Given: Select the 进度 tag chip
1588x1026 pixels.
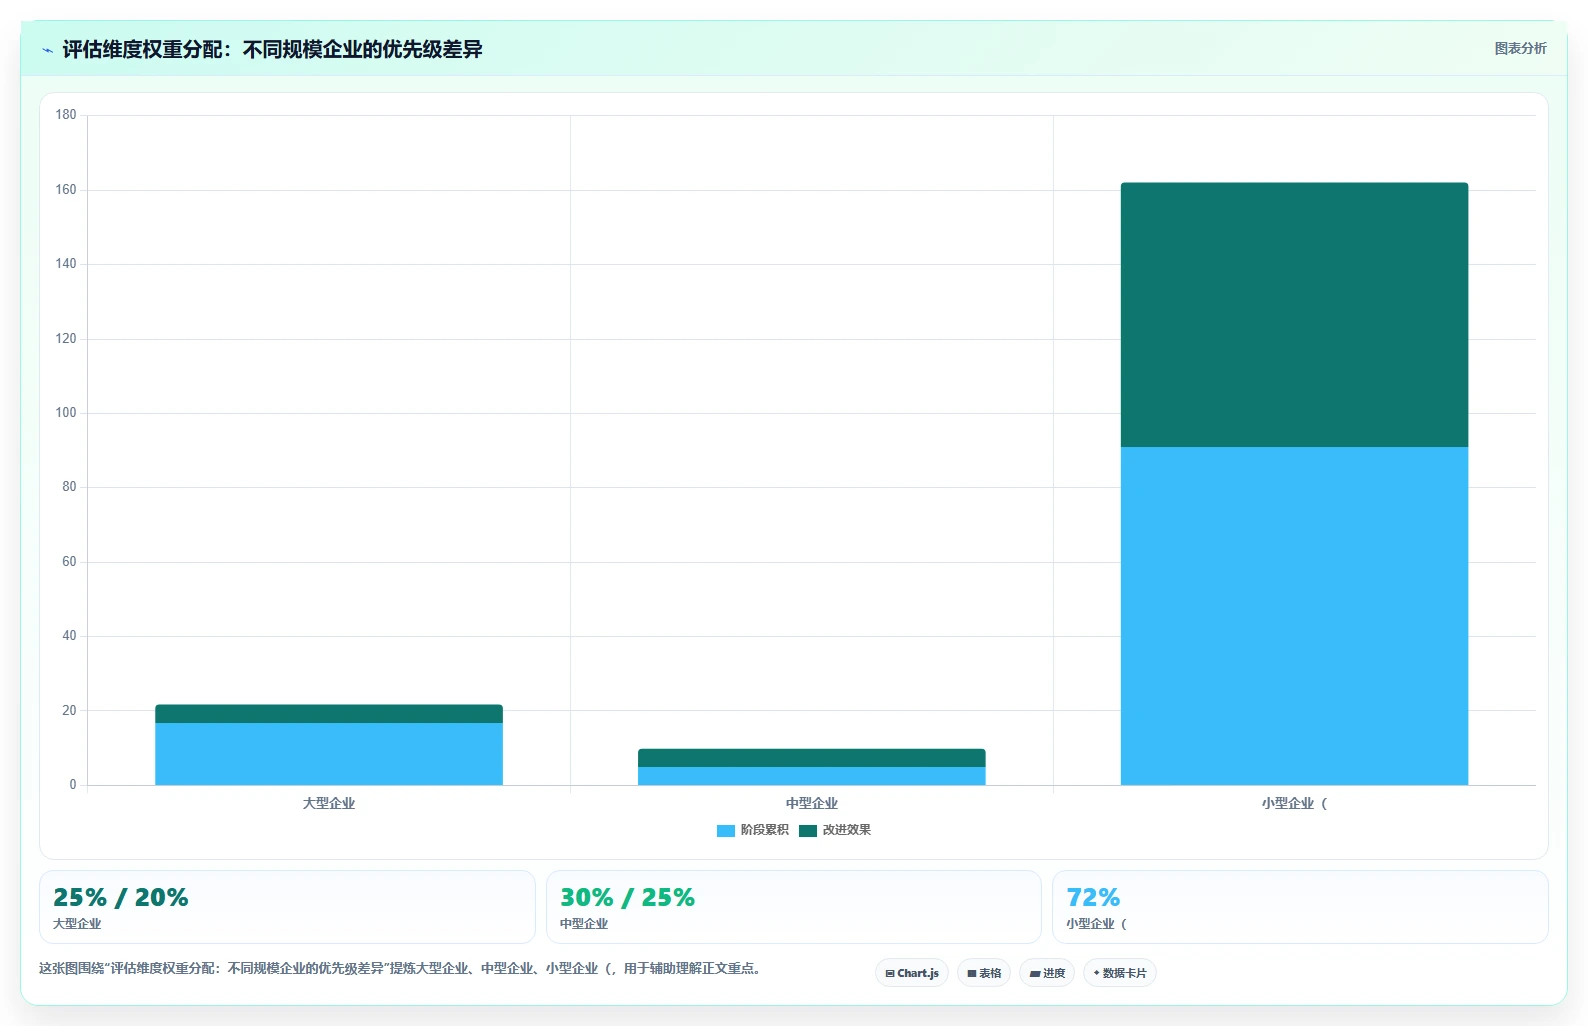Looking at the screenshot, I should tap(1047, 973).
